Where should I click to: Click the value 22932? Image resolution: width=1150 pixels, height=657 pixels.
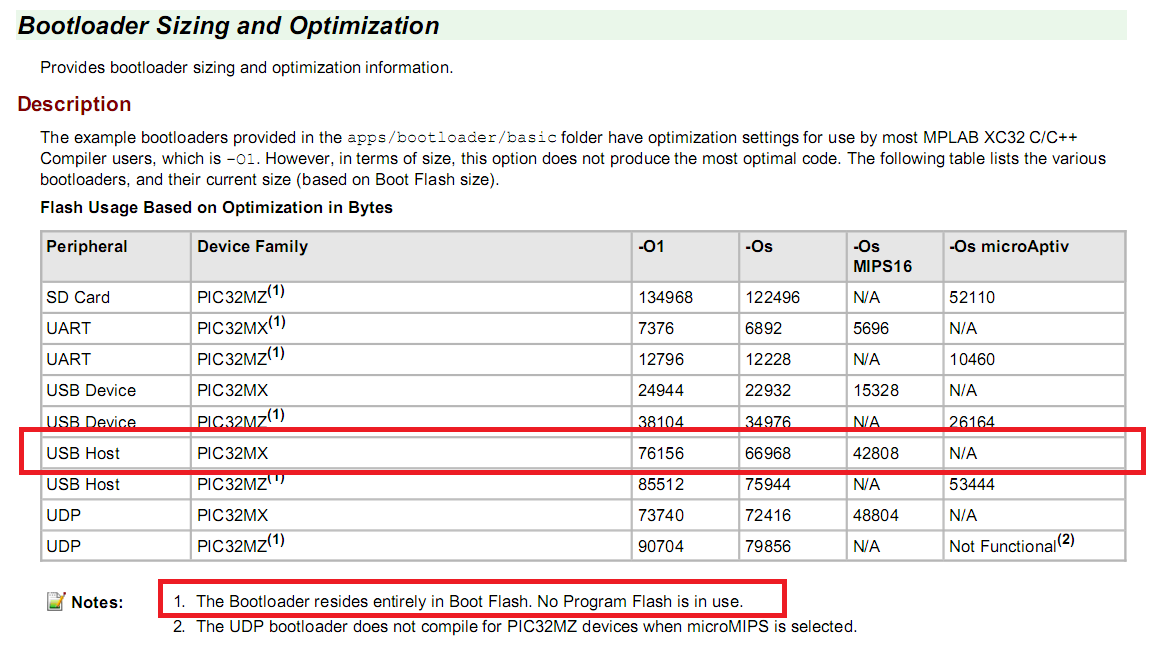coord(768,390)
